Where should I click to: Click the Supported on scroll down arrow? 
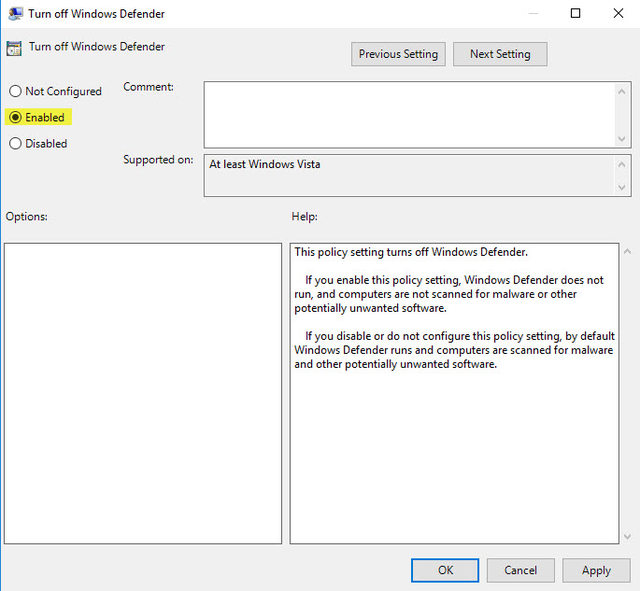point(622,187)
